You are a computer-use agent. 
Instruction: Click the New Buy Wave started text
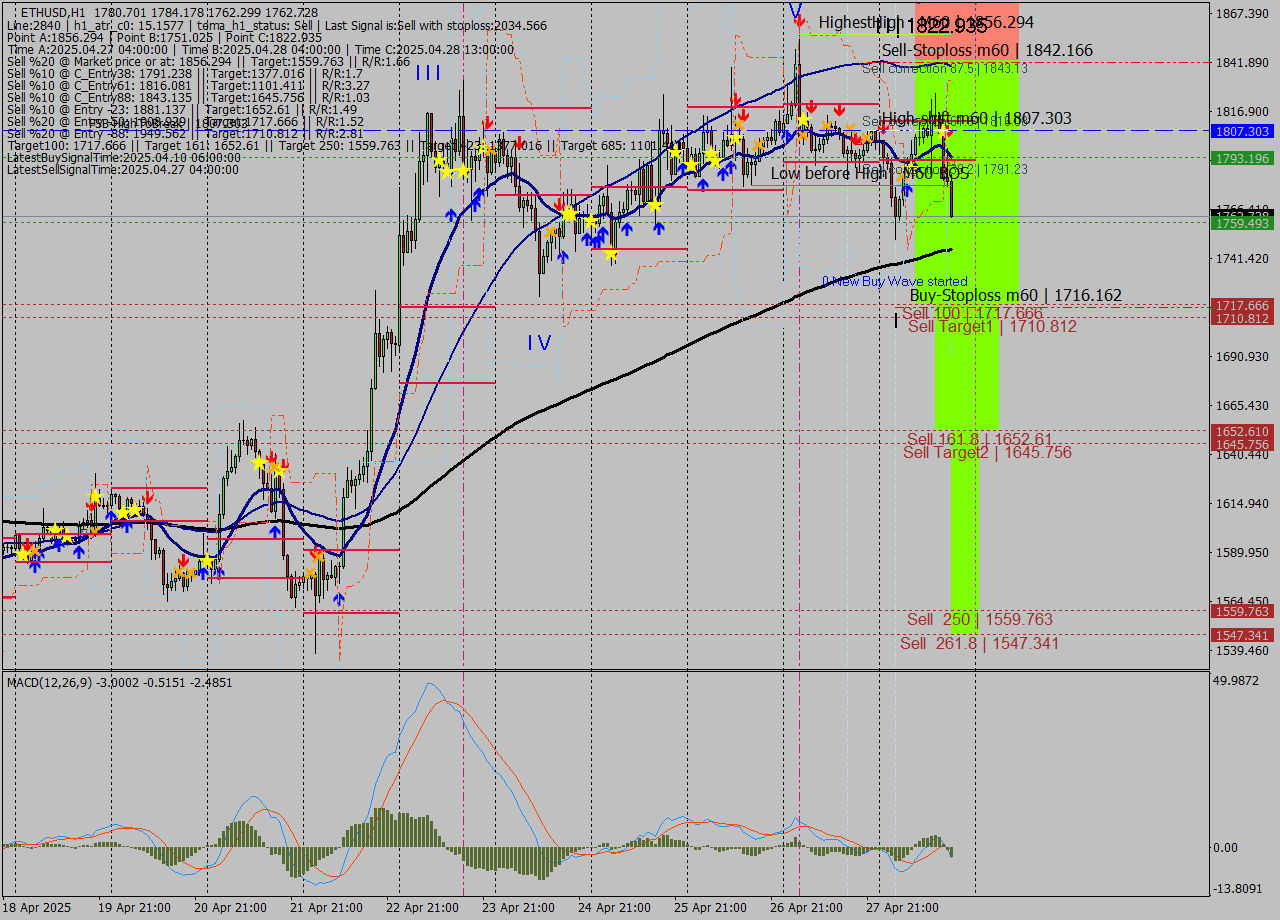(894, 281)
